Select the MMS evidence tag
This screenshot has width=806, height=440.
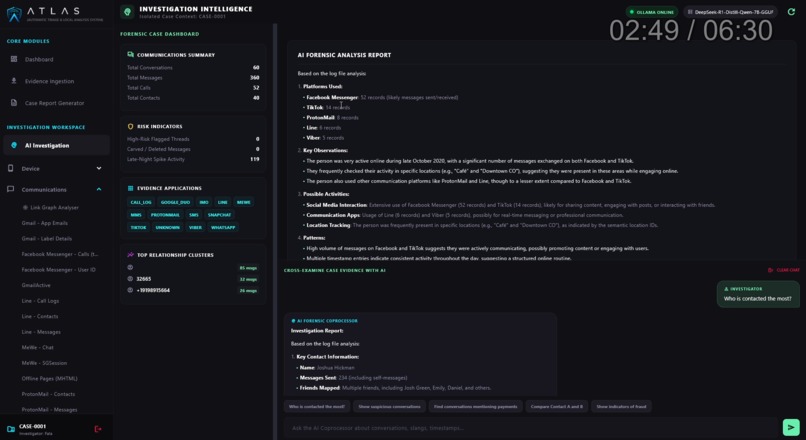136,215
